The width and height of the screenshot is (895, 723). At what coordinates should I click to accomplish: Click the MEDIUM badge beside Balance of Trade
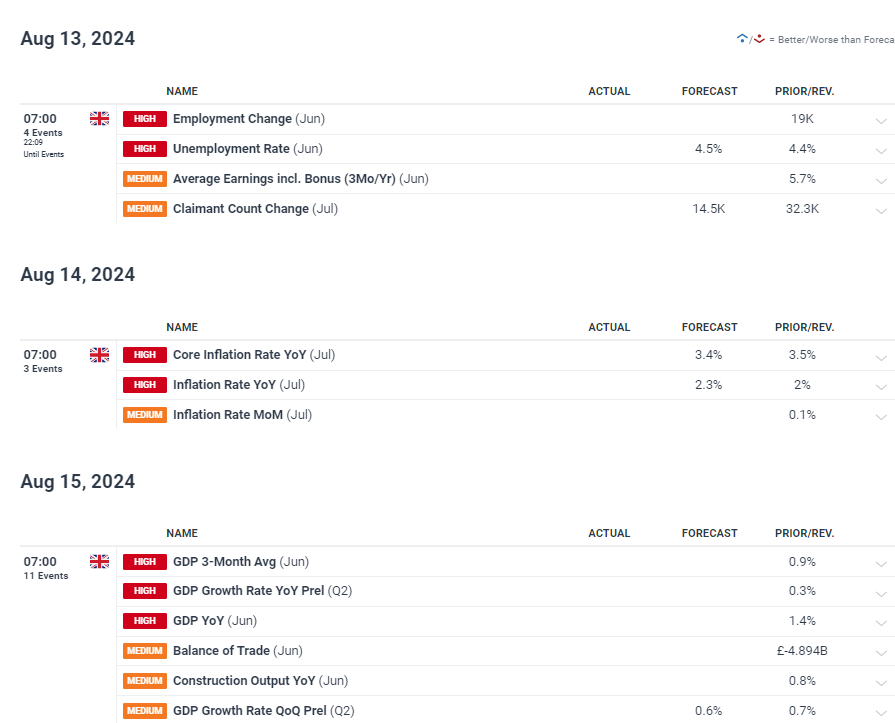(144, 651)
